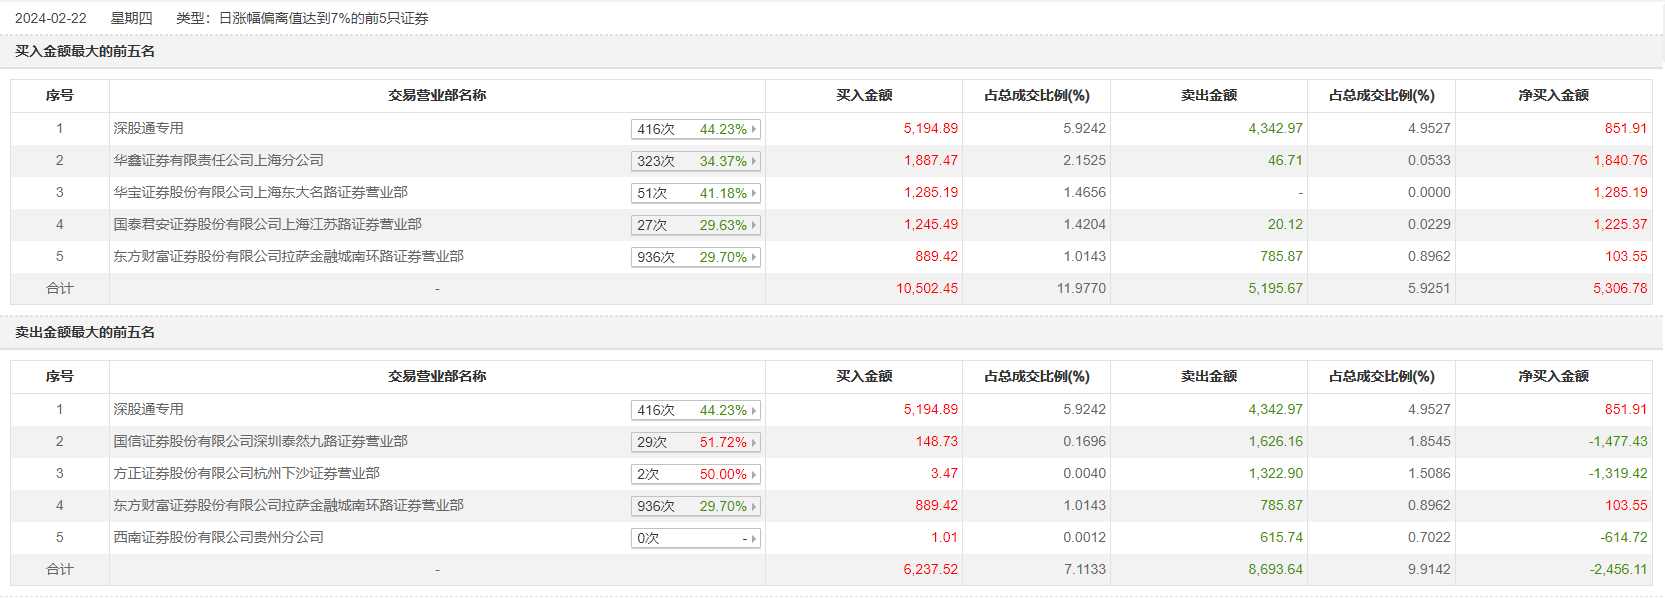This screenshot has height=598, width=1665.
Task: Expand the 27次 29.63% stats box
Action: point(695,225)
